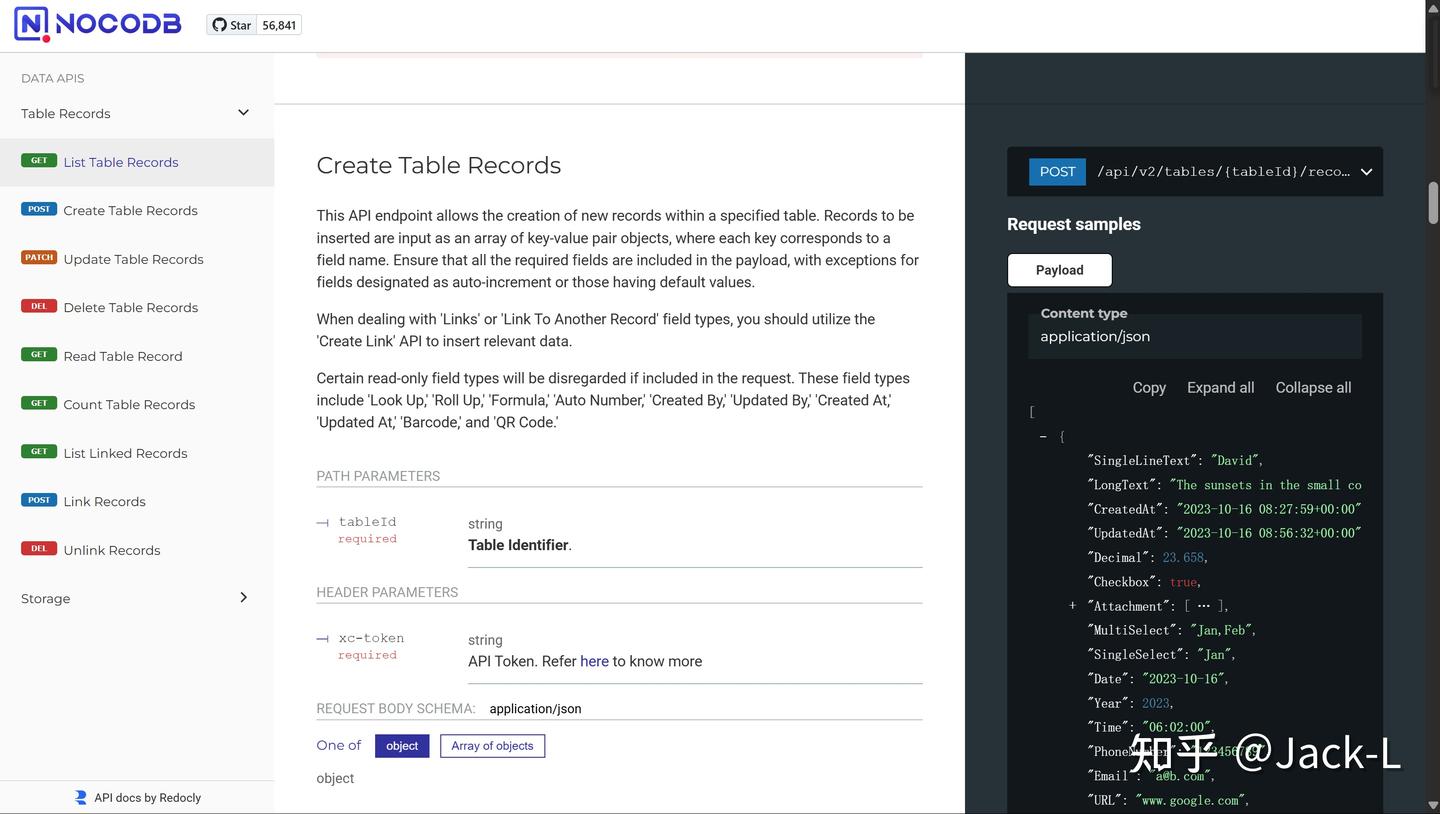Open Count Table Records in sidebar
Screen dimensions: 1440x814
click(129, 404)
